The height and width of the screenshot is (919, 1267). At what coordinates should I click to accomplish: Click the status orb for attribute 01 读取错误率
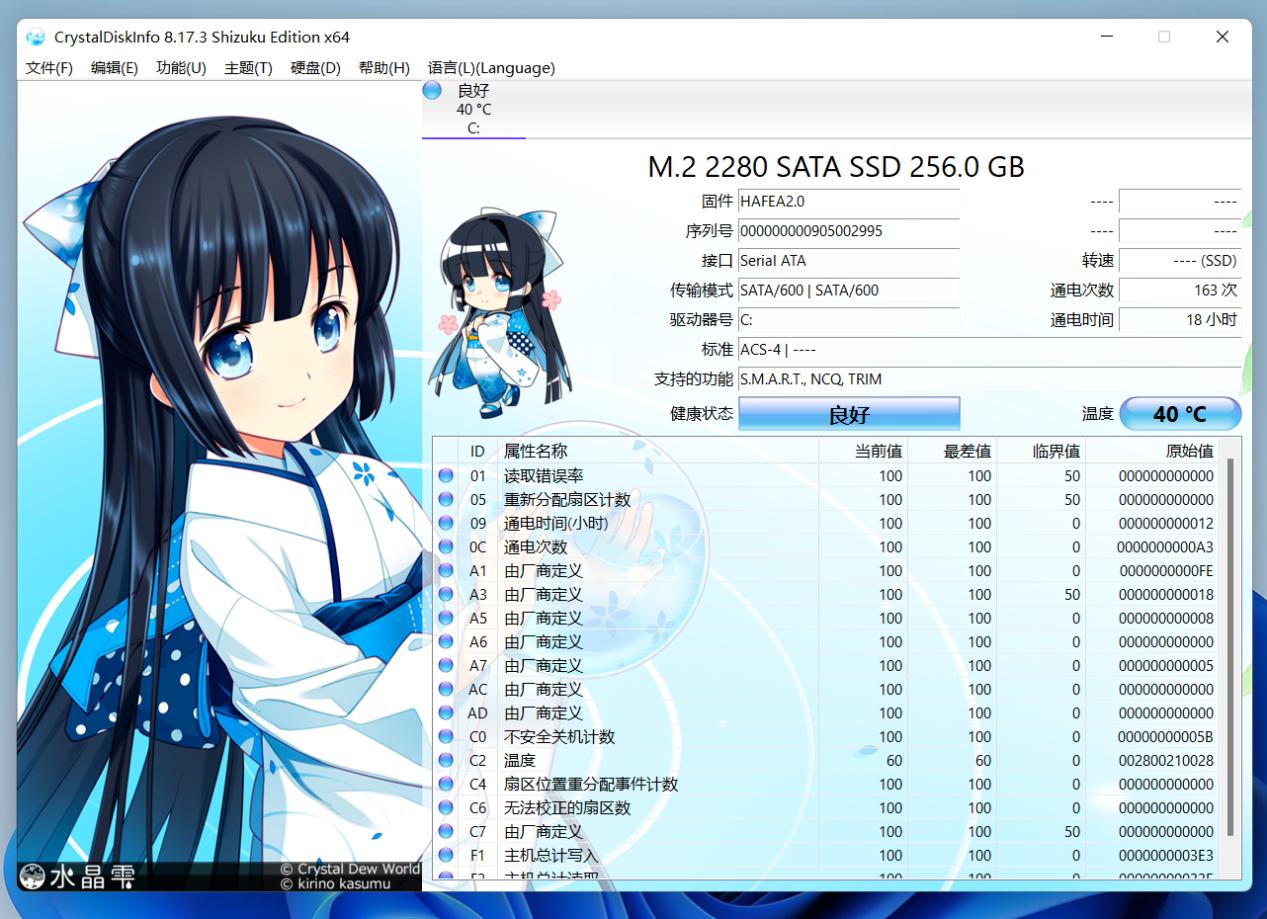click(446, 476)
